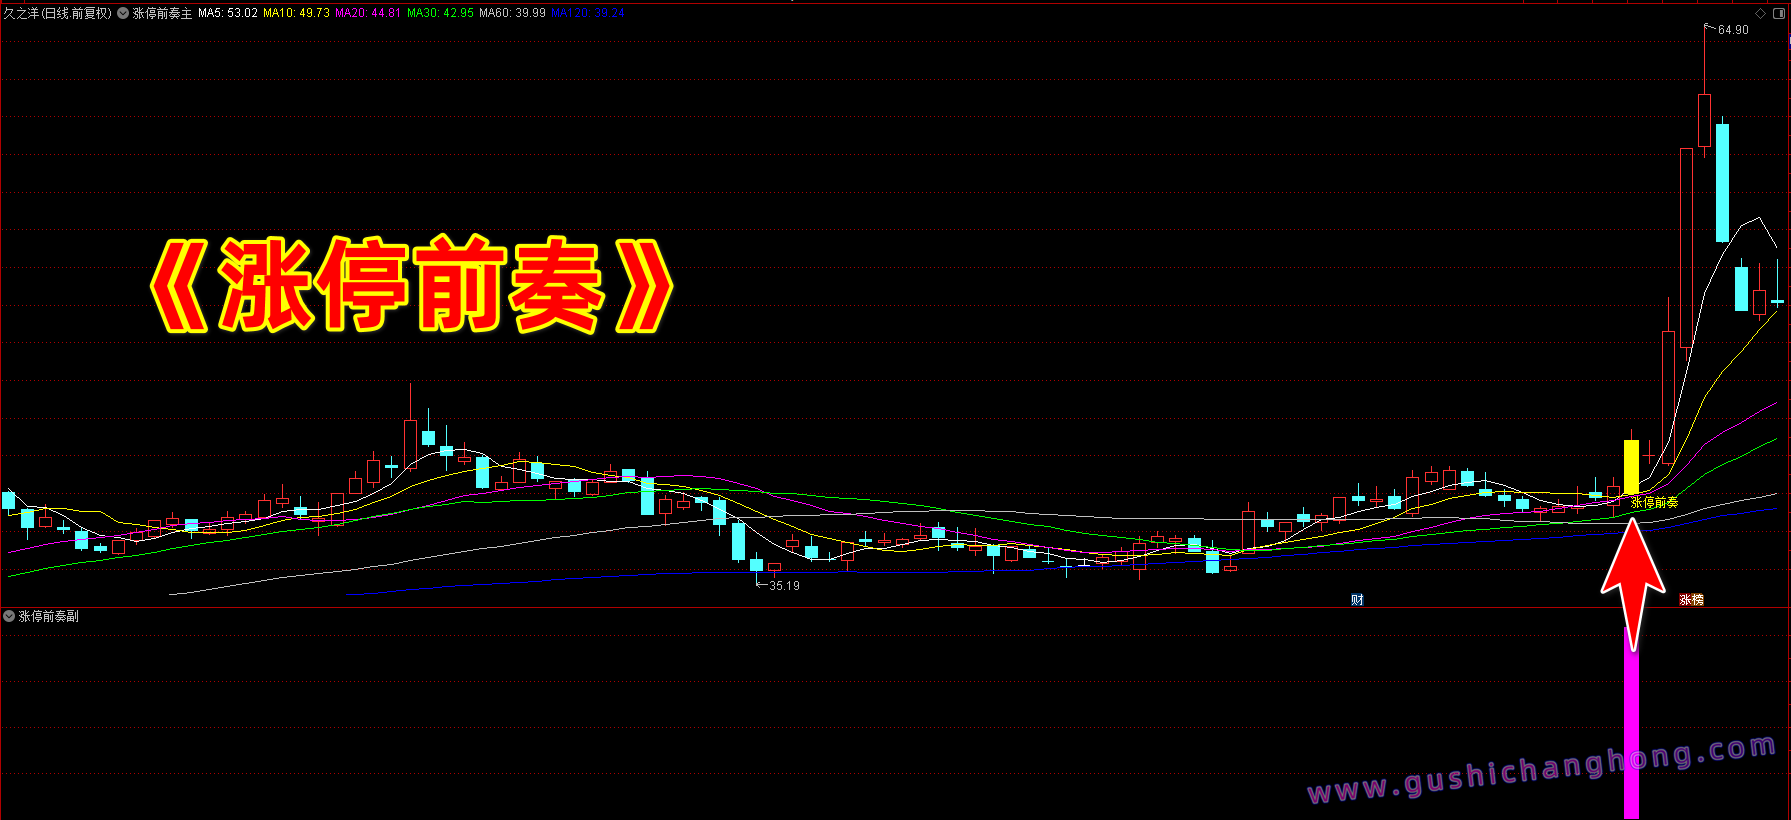The height and width of the screenshot is (820, 1791).
Task: Click the 涨 marker icon on timeline
Action: click(x=1685, y=600)
